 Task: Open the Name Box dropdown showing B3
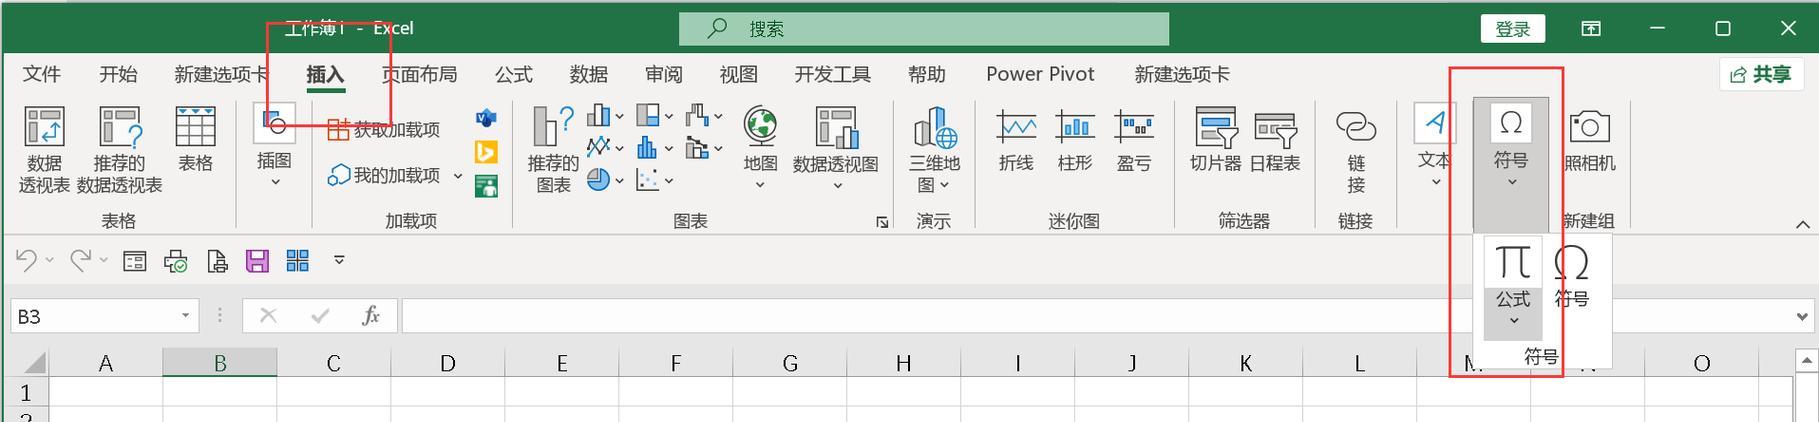(185, 316)
